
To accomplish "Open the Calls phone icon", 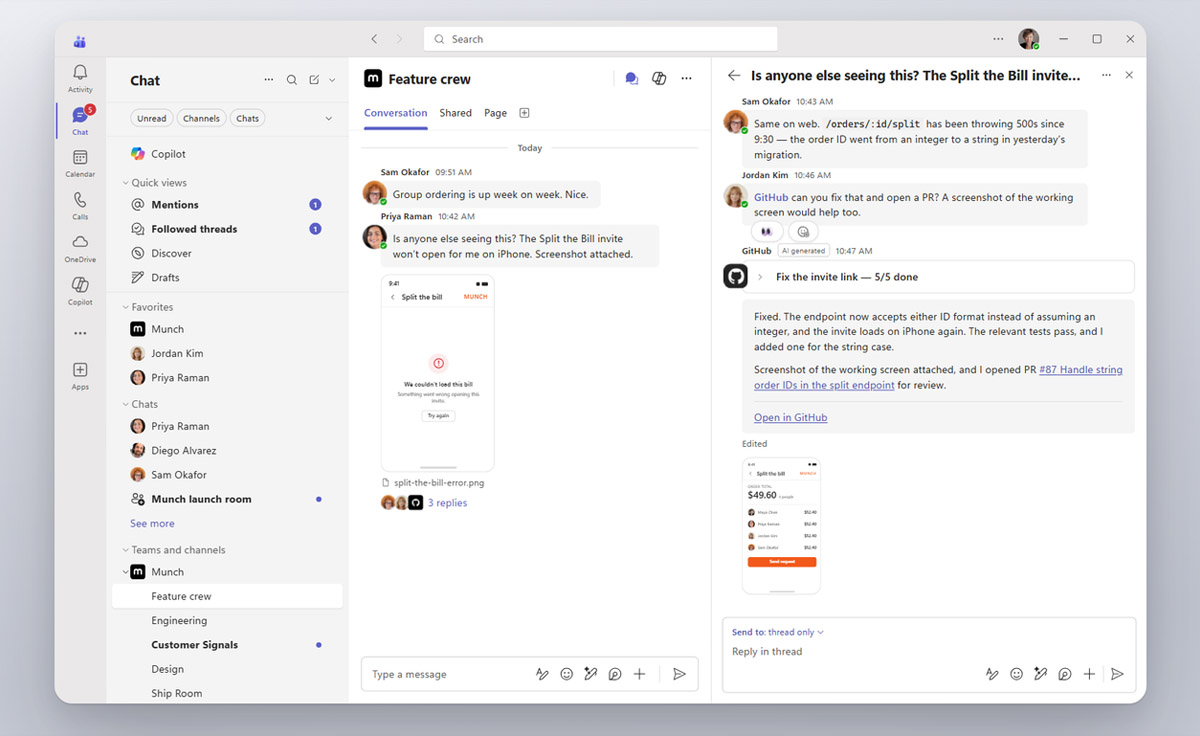I will pyautogui.click(x=80, y=200).
